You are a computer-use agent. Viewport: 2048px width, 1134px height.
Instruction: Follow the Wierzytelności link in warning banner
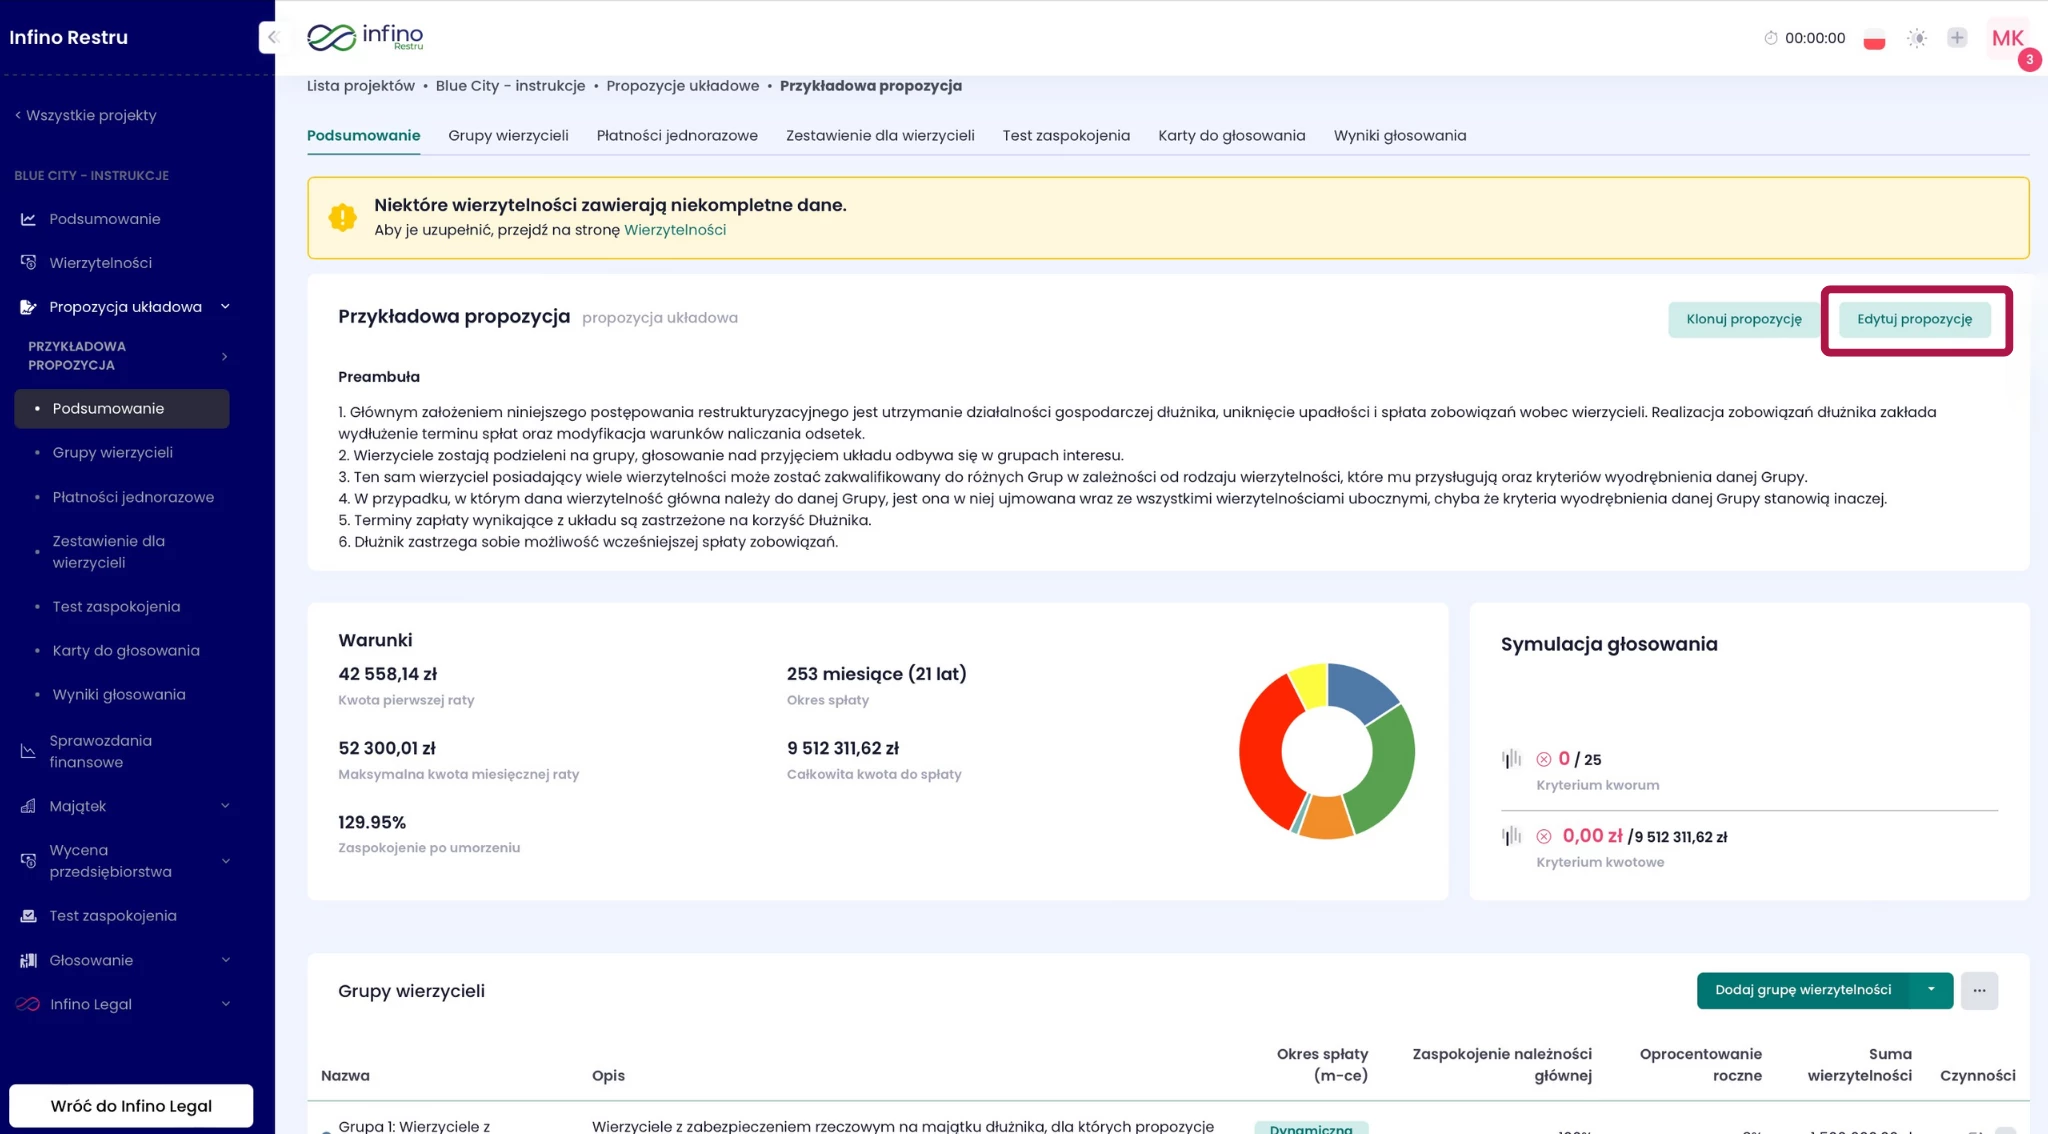tap(674, 230)
